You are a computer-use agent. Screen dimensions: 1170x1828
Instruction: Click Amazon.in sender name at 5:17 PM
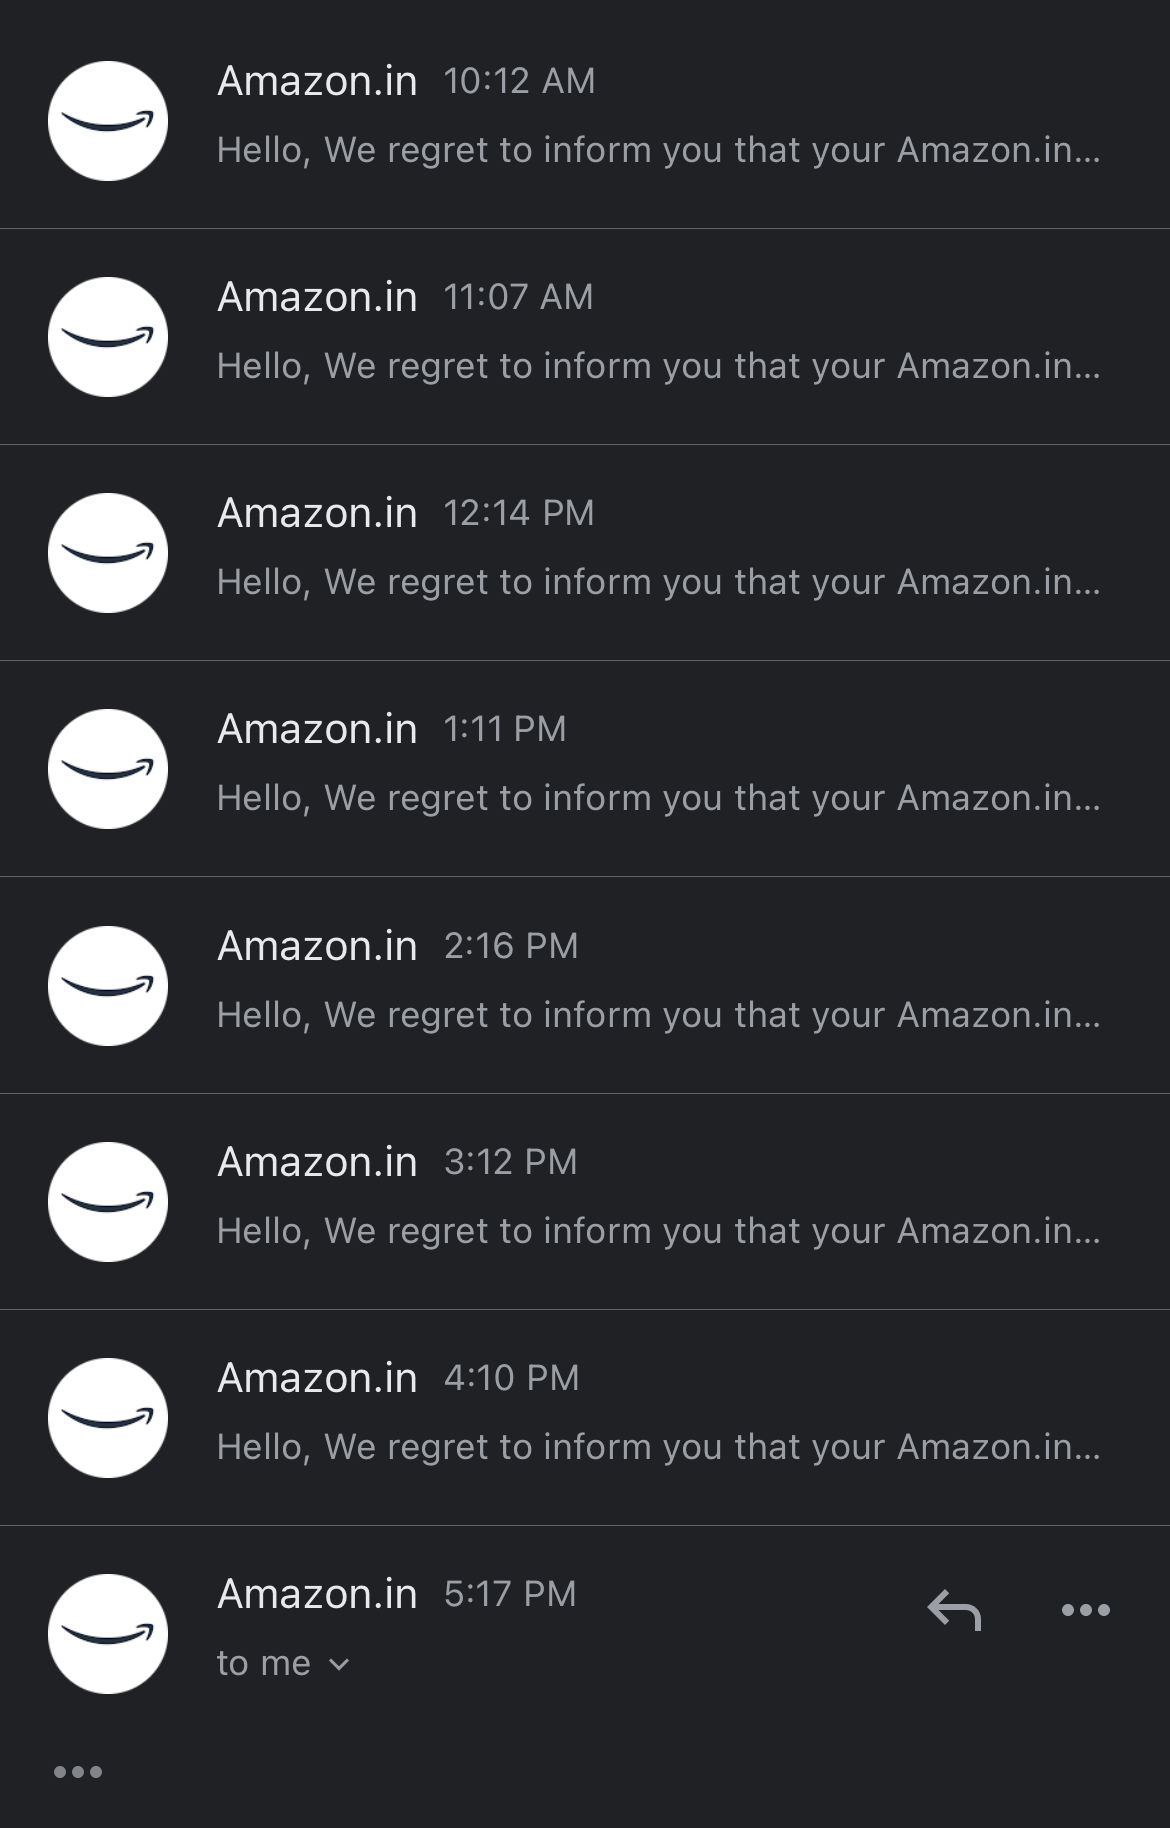[x=317, y=1594]
